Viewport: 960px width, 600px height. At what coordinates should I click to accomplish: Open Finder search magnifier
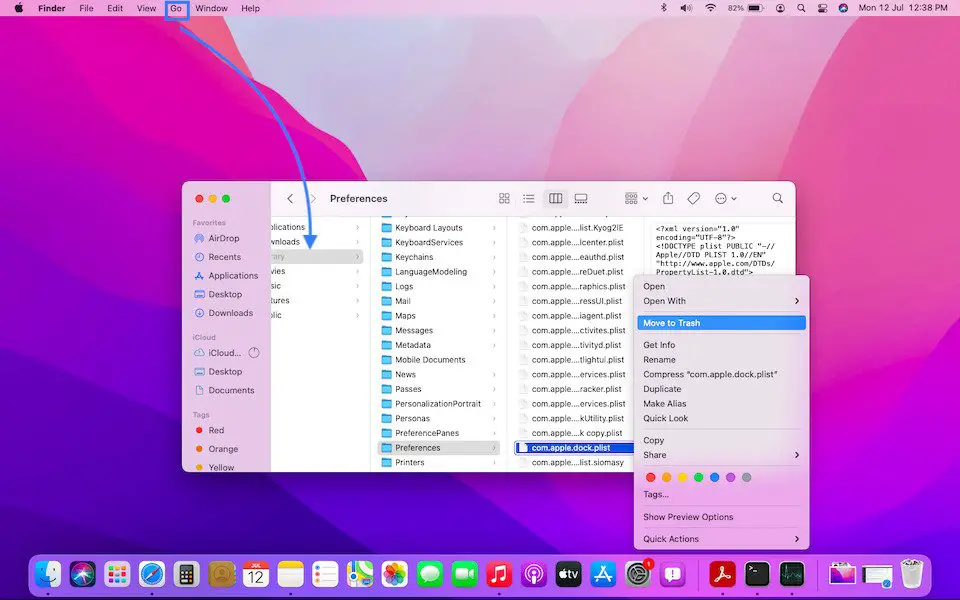(x=777, y=199)
